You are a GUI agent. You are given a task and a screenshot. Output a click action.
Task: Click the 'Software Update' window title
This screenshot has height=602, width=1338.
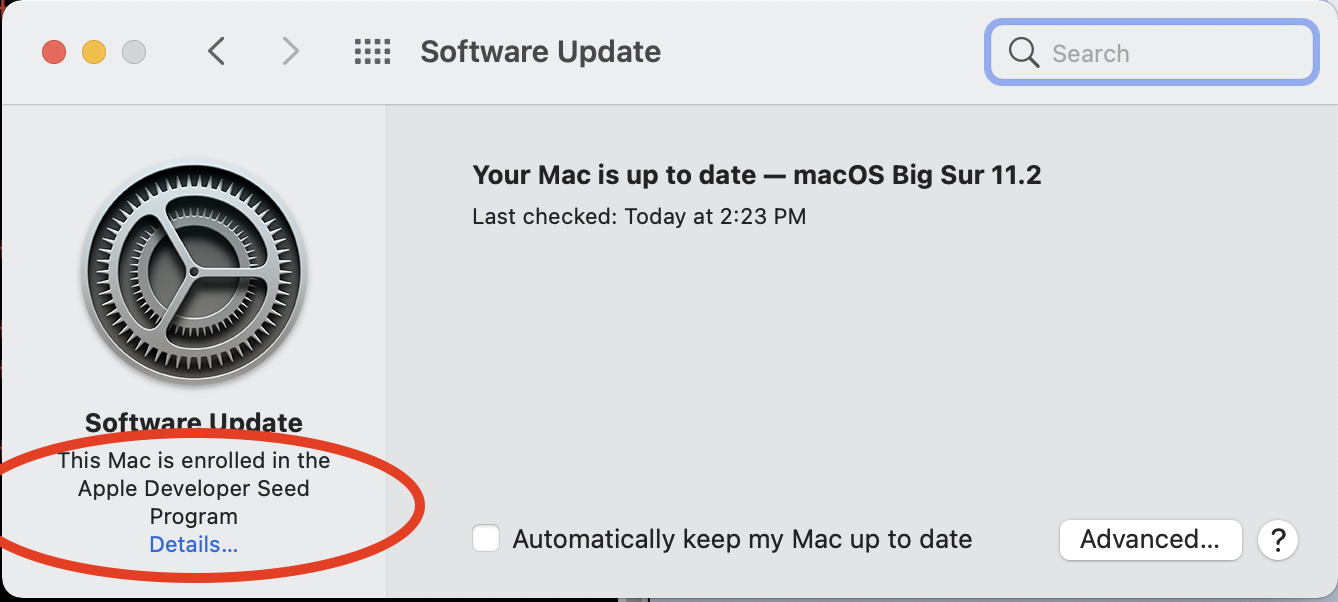(x=540, y=52)
